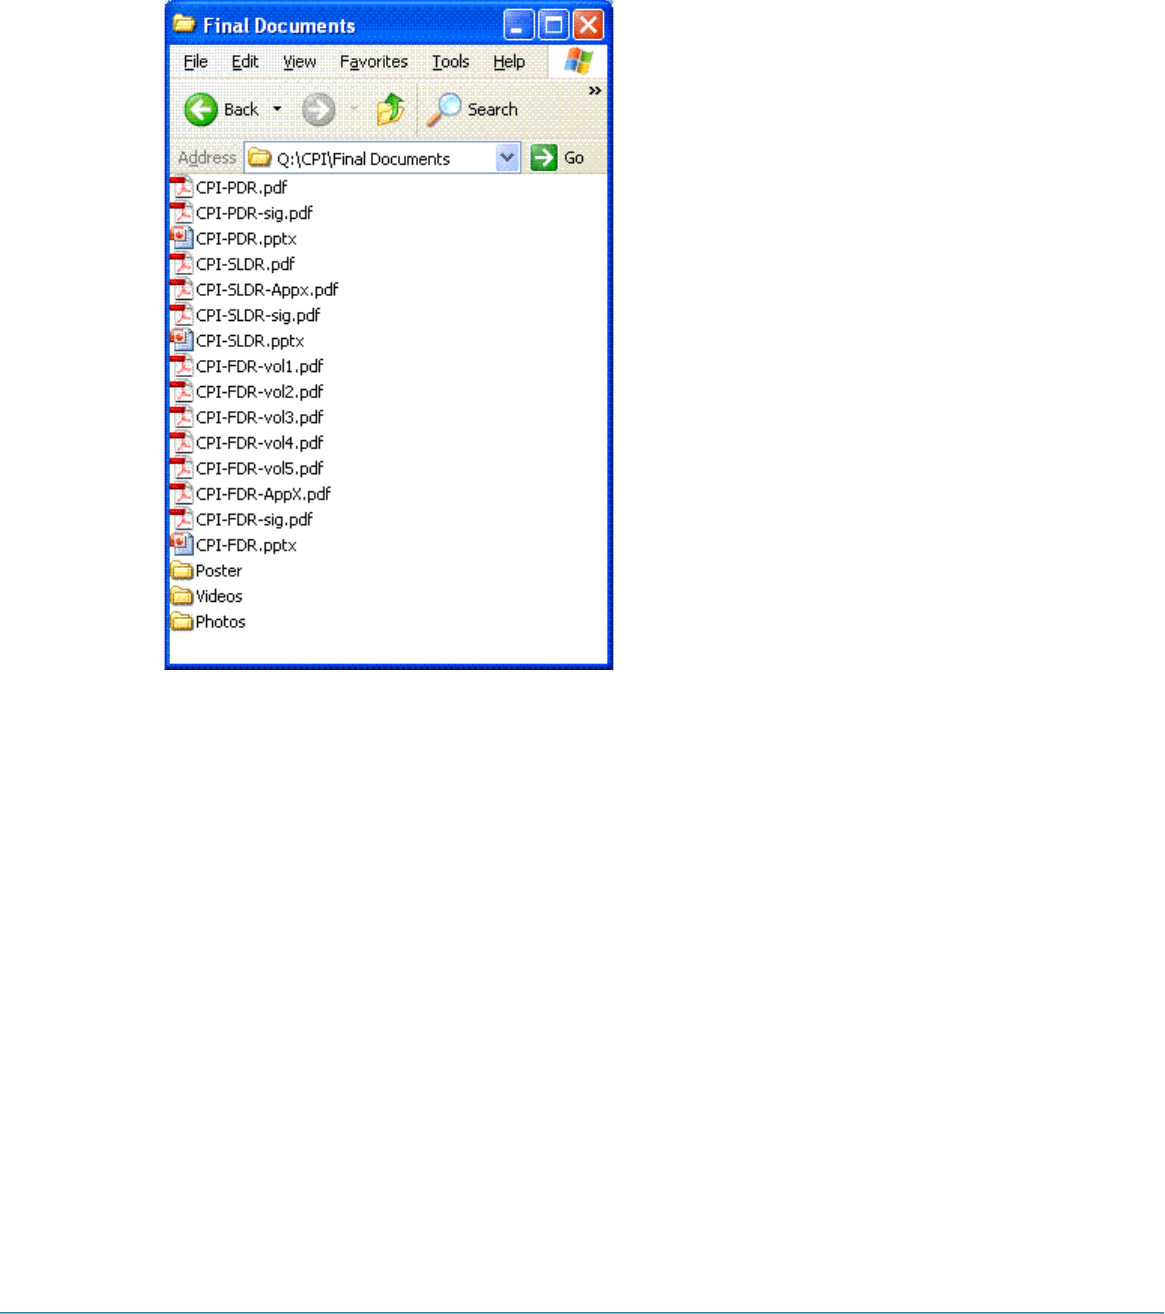Open the Search magnifier tool

[443, 110]
